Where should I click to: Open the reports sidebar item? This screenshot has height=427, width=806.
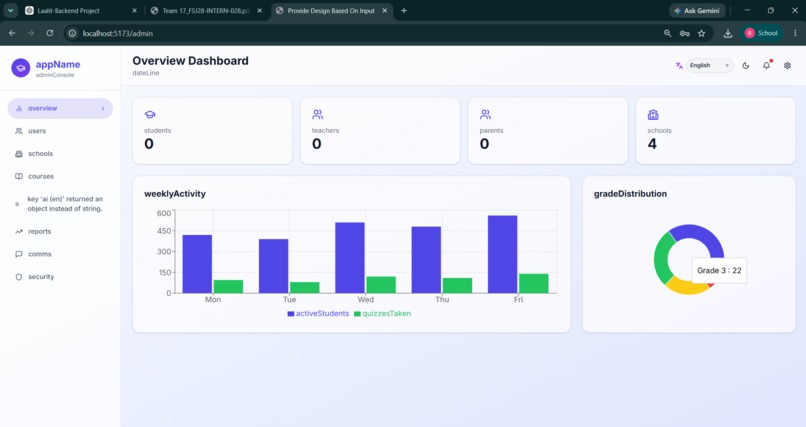[60, 231]
